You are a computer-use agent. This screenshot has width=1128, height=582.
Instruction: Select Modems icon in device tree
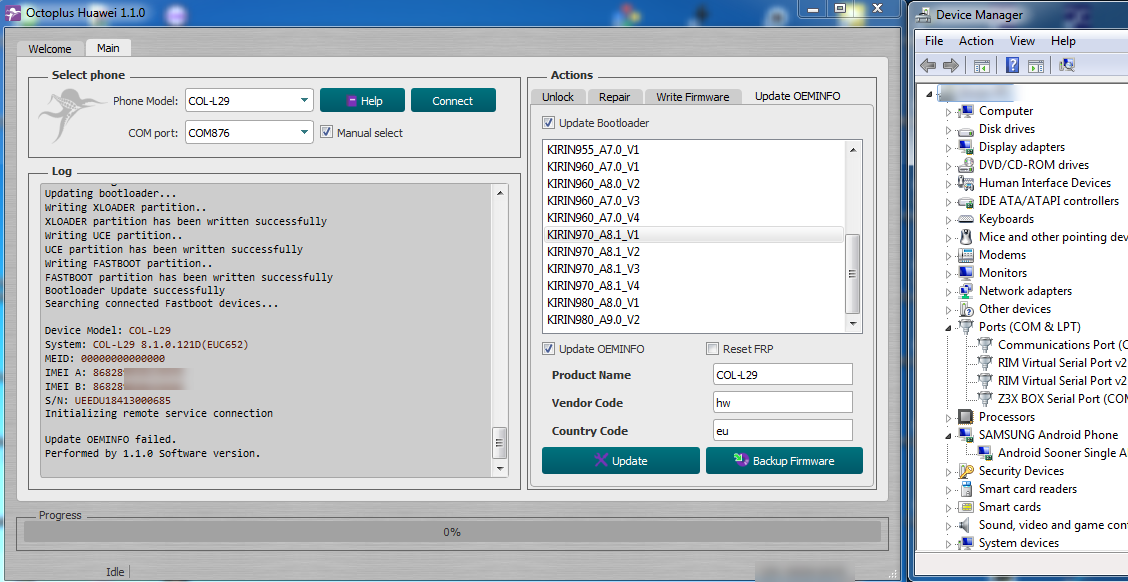tap(966, 255)
